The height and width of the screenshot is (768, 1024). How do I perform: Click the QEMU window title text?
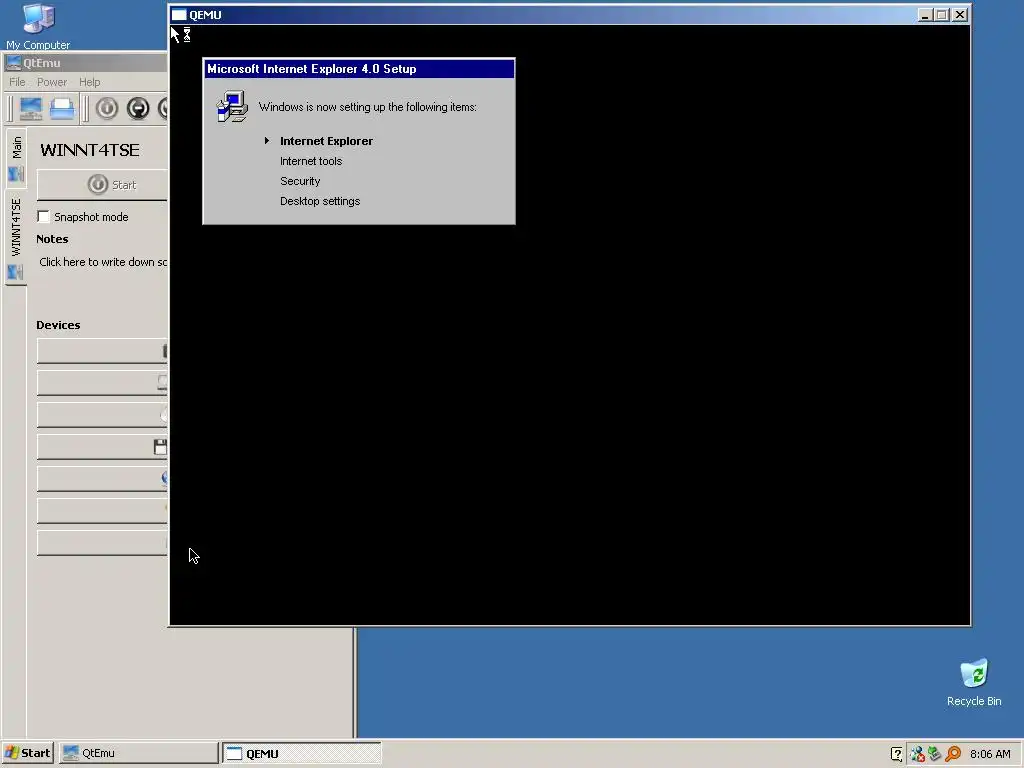coord(205,15)
